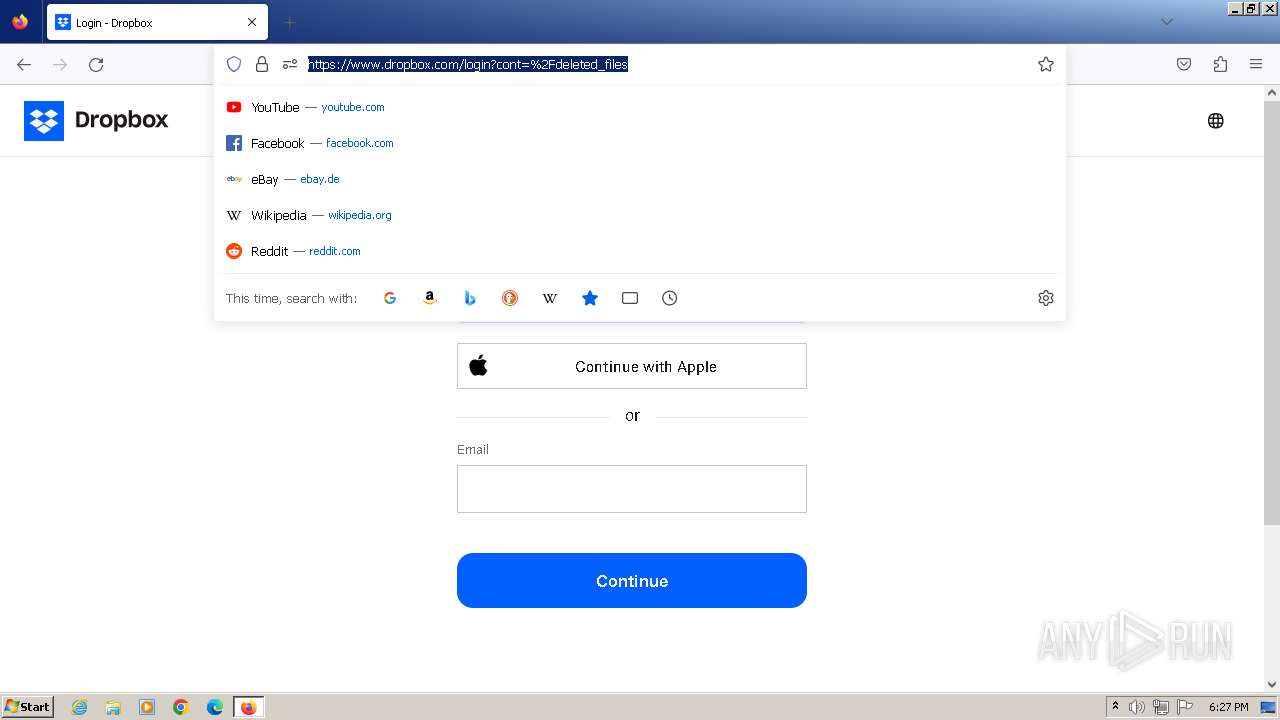Launch Internet Explorer from taskbar
Image resolution: width=1280 pixels, height=720 pixels.
coord(80,707)
